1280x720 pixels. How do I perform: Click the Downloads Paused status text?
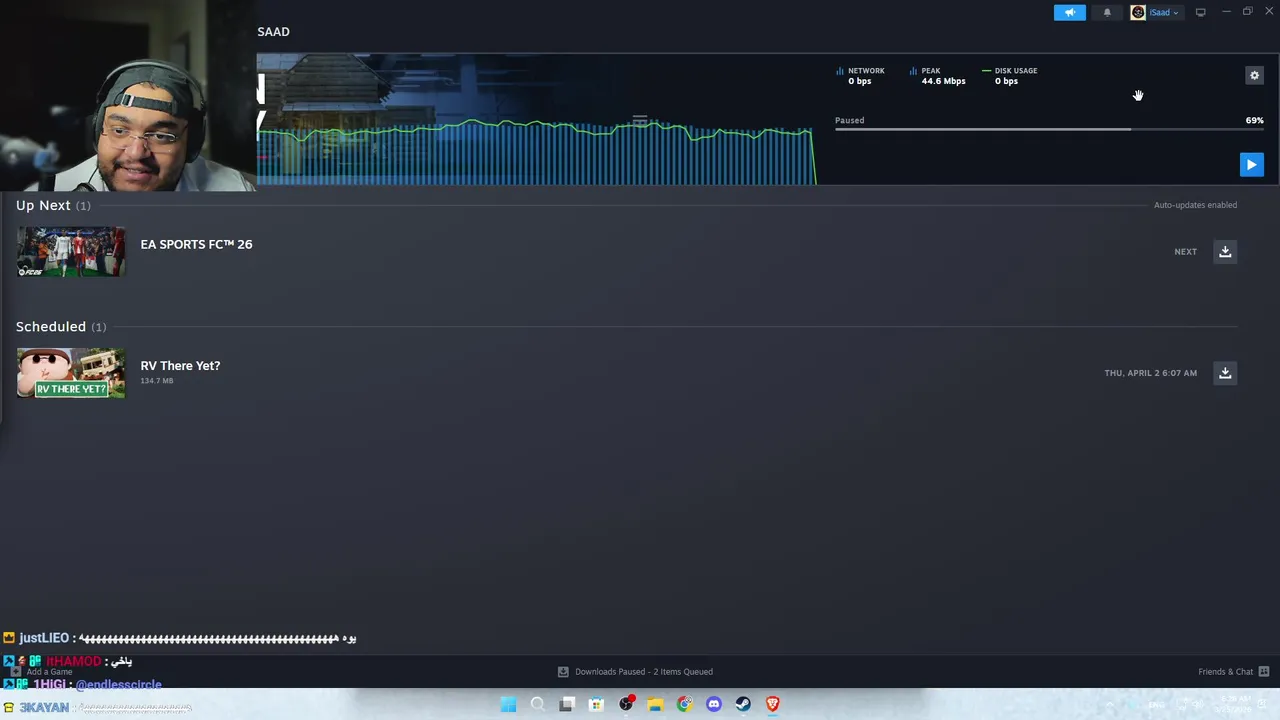[644, 671]
